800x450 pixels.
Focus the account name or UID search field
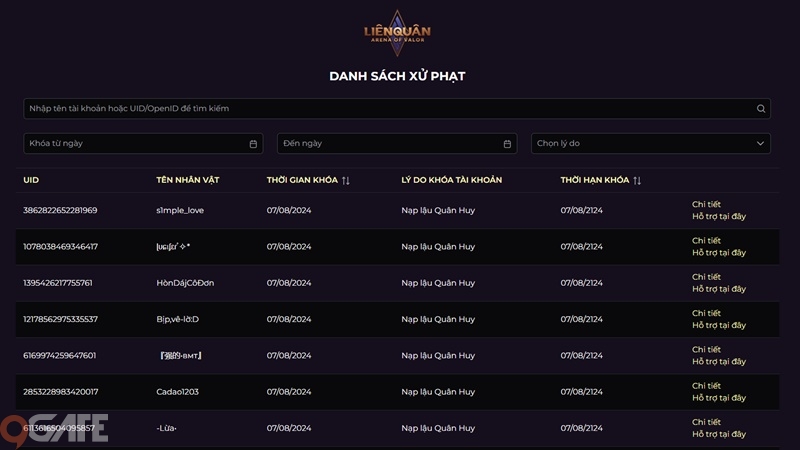pos(397,109)
